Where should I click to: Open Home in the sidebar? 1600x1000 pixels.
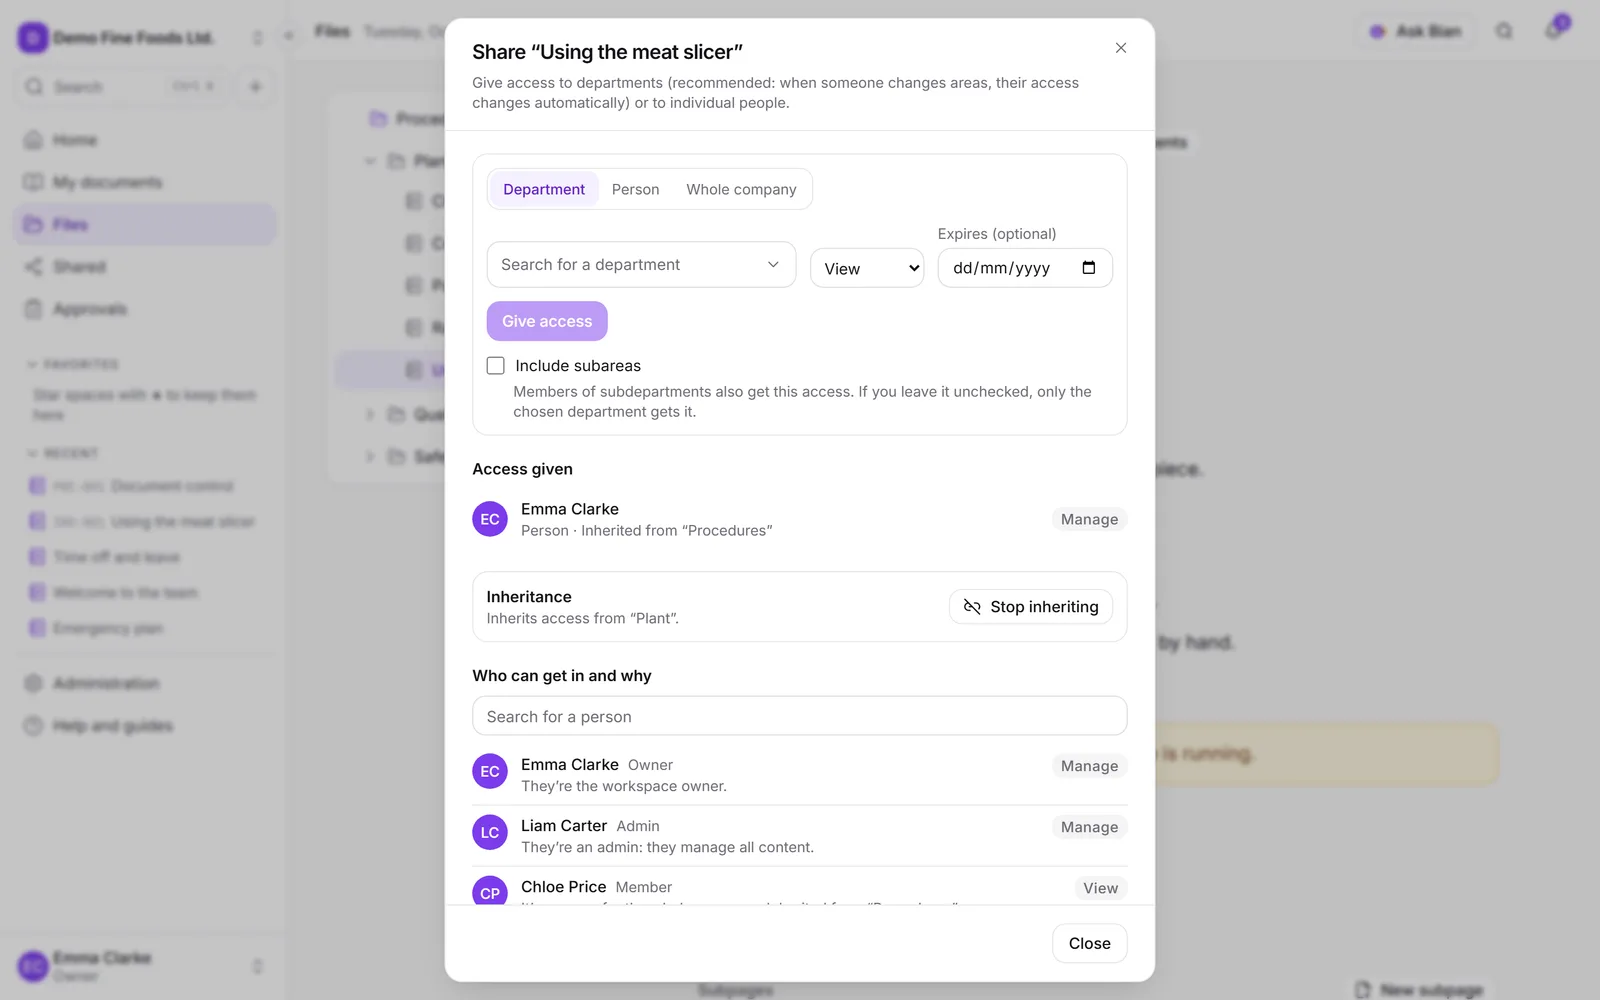point(145,140)
